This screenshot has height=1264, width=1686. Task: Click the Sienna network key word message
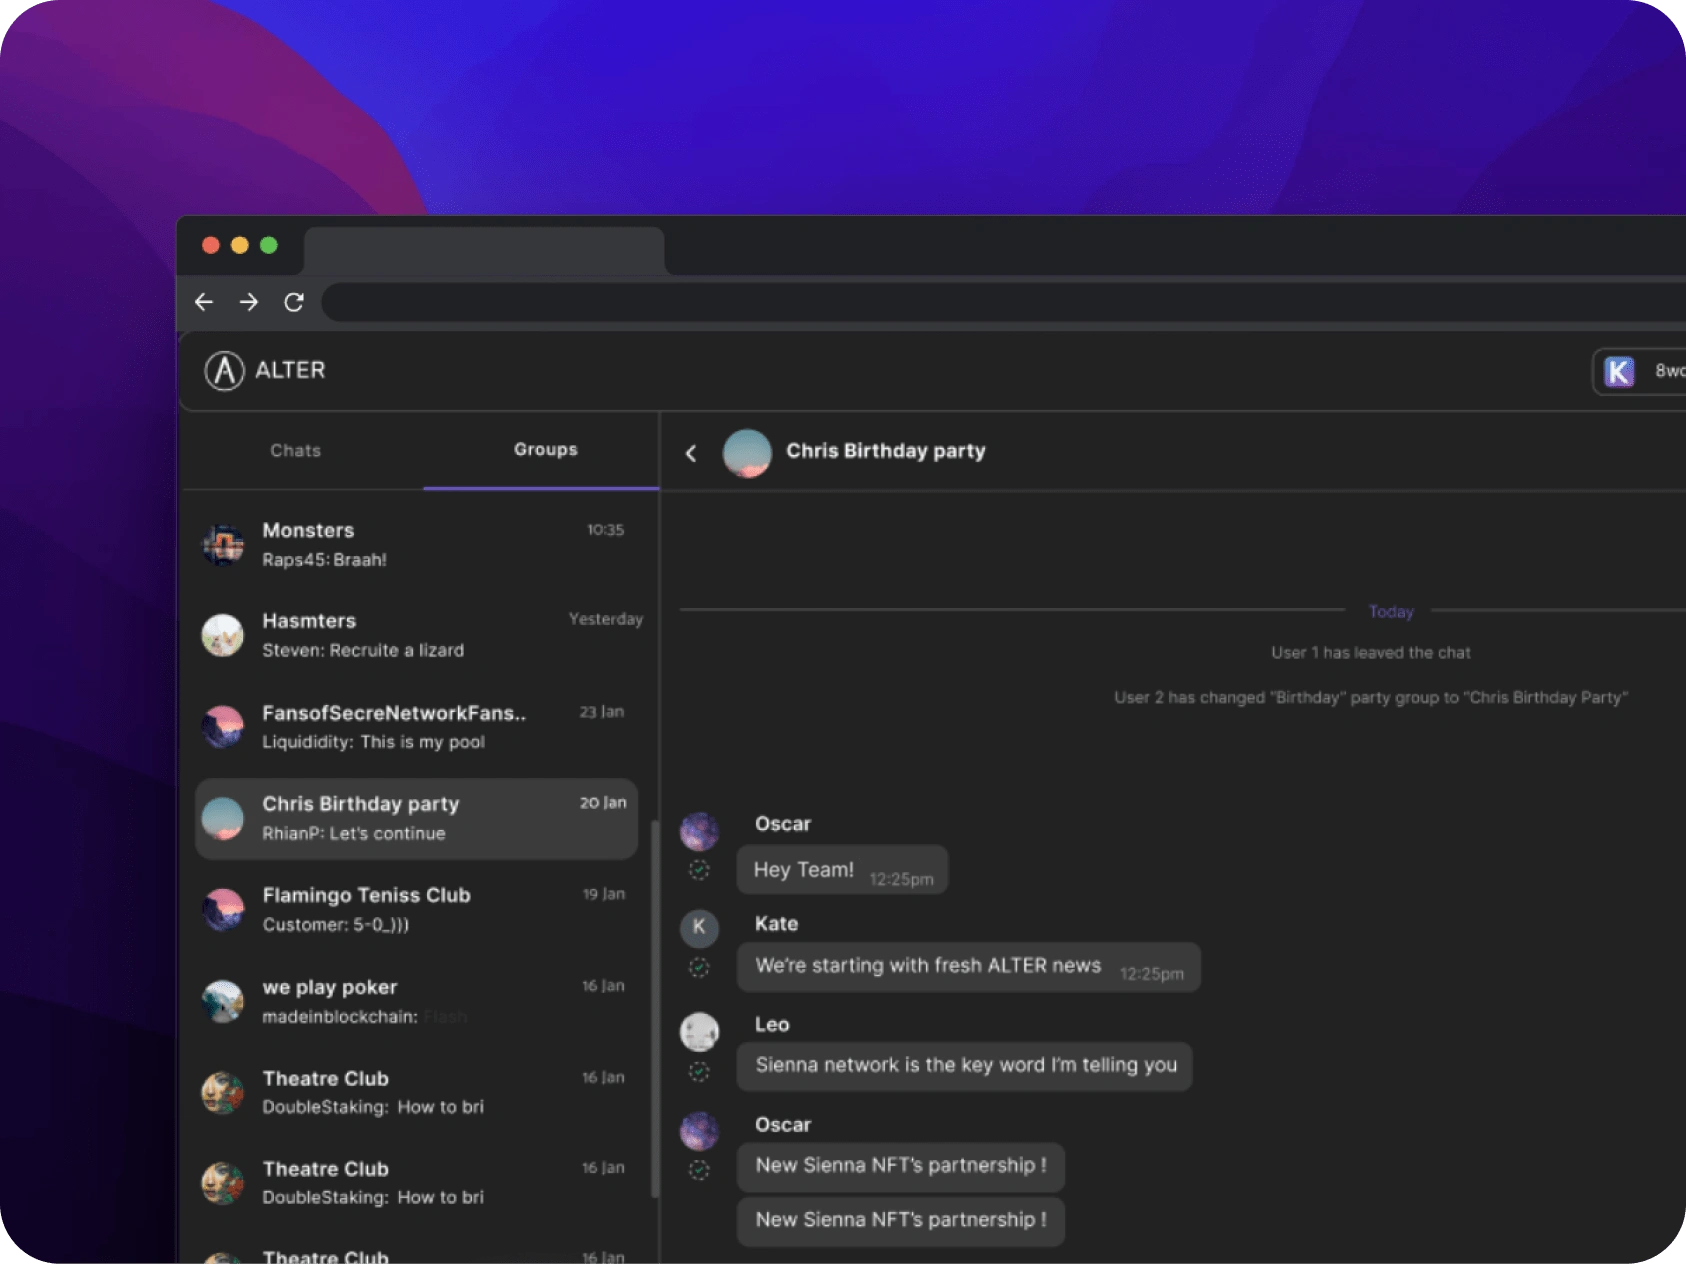tap(965, 1066)
